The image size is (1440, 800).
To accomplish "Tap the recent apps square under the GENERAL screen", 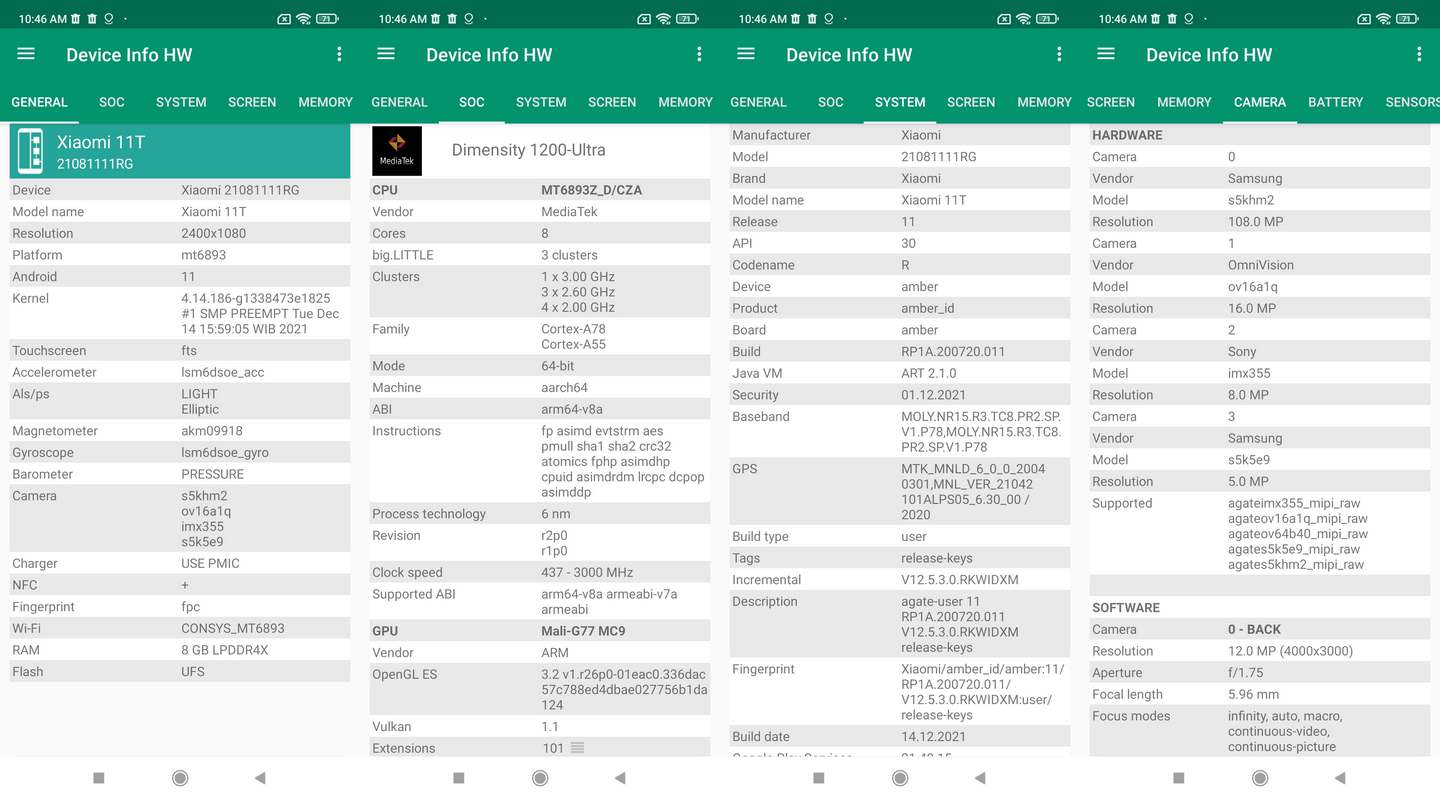I will click(99, 778).
